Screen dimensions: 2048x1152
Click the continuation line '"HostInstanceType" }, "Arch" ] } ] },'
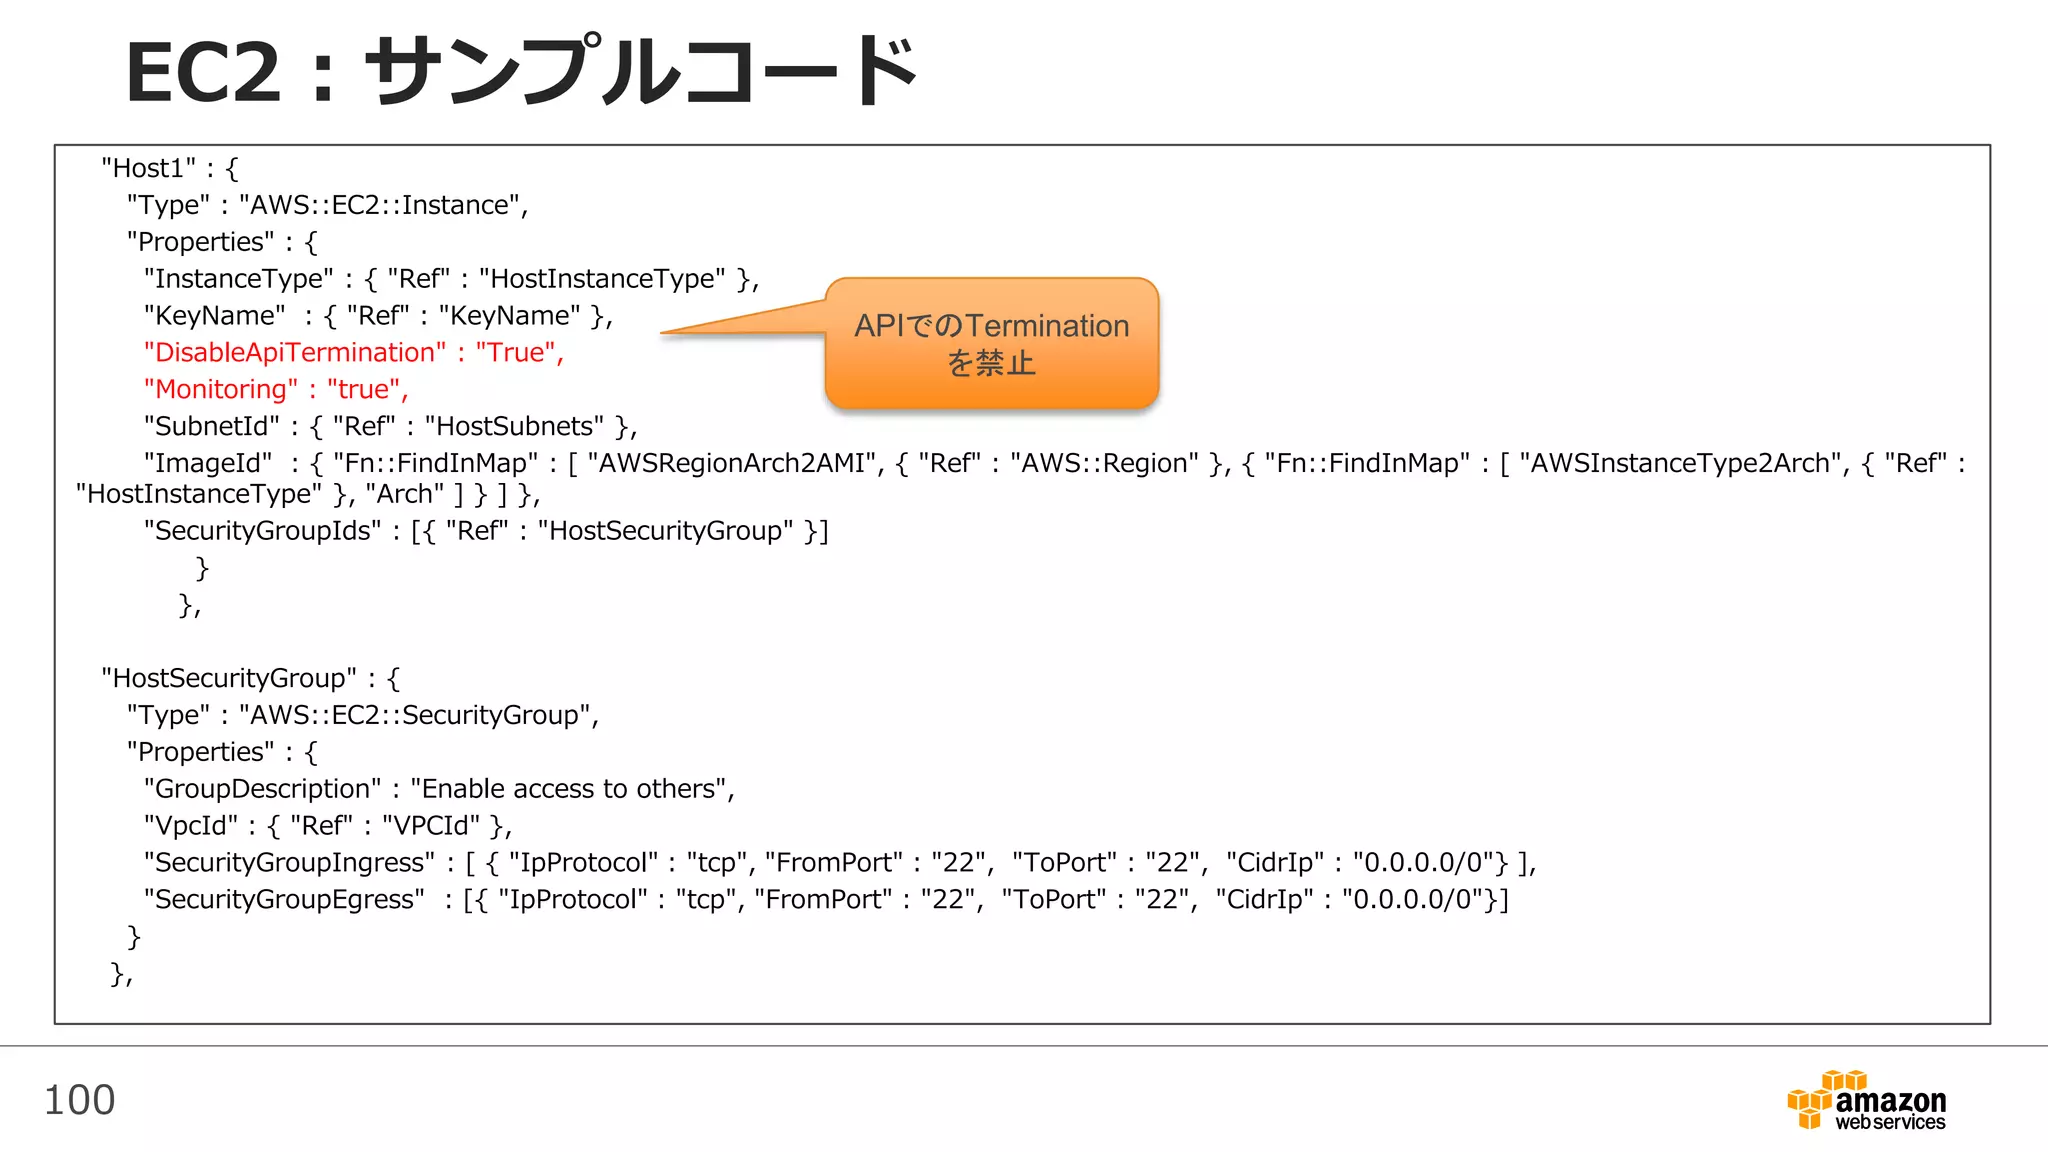(308, 494)
